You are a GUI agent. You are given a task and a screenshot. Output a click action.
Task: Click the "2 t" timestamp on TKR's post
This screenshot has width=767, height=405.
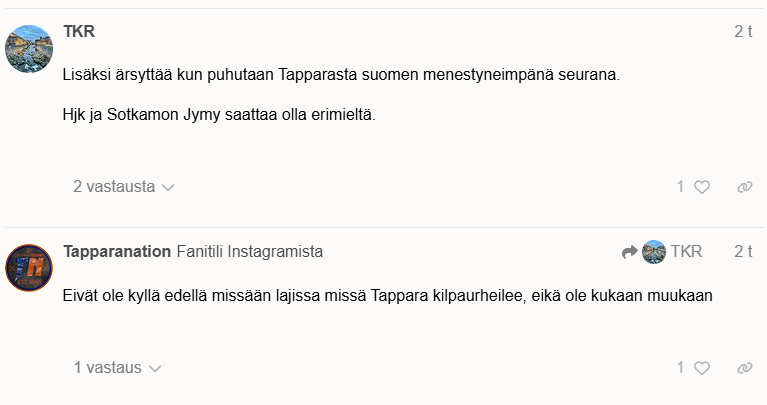[743, 31]
